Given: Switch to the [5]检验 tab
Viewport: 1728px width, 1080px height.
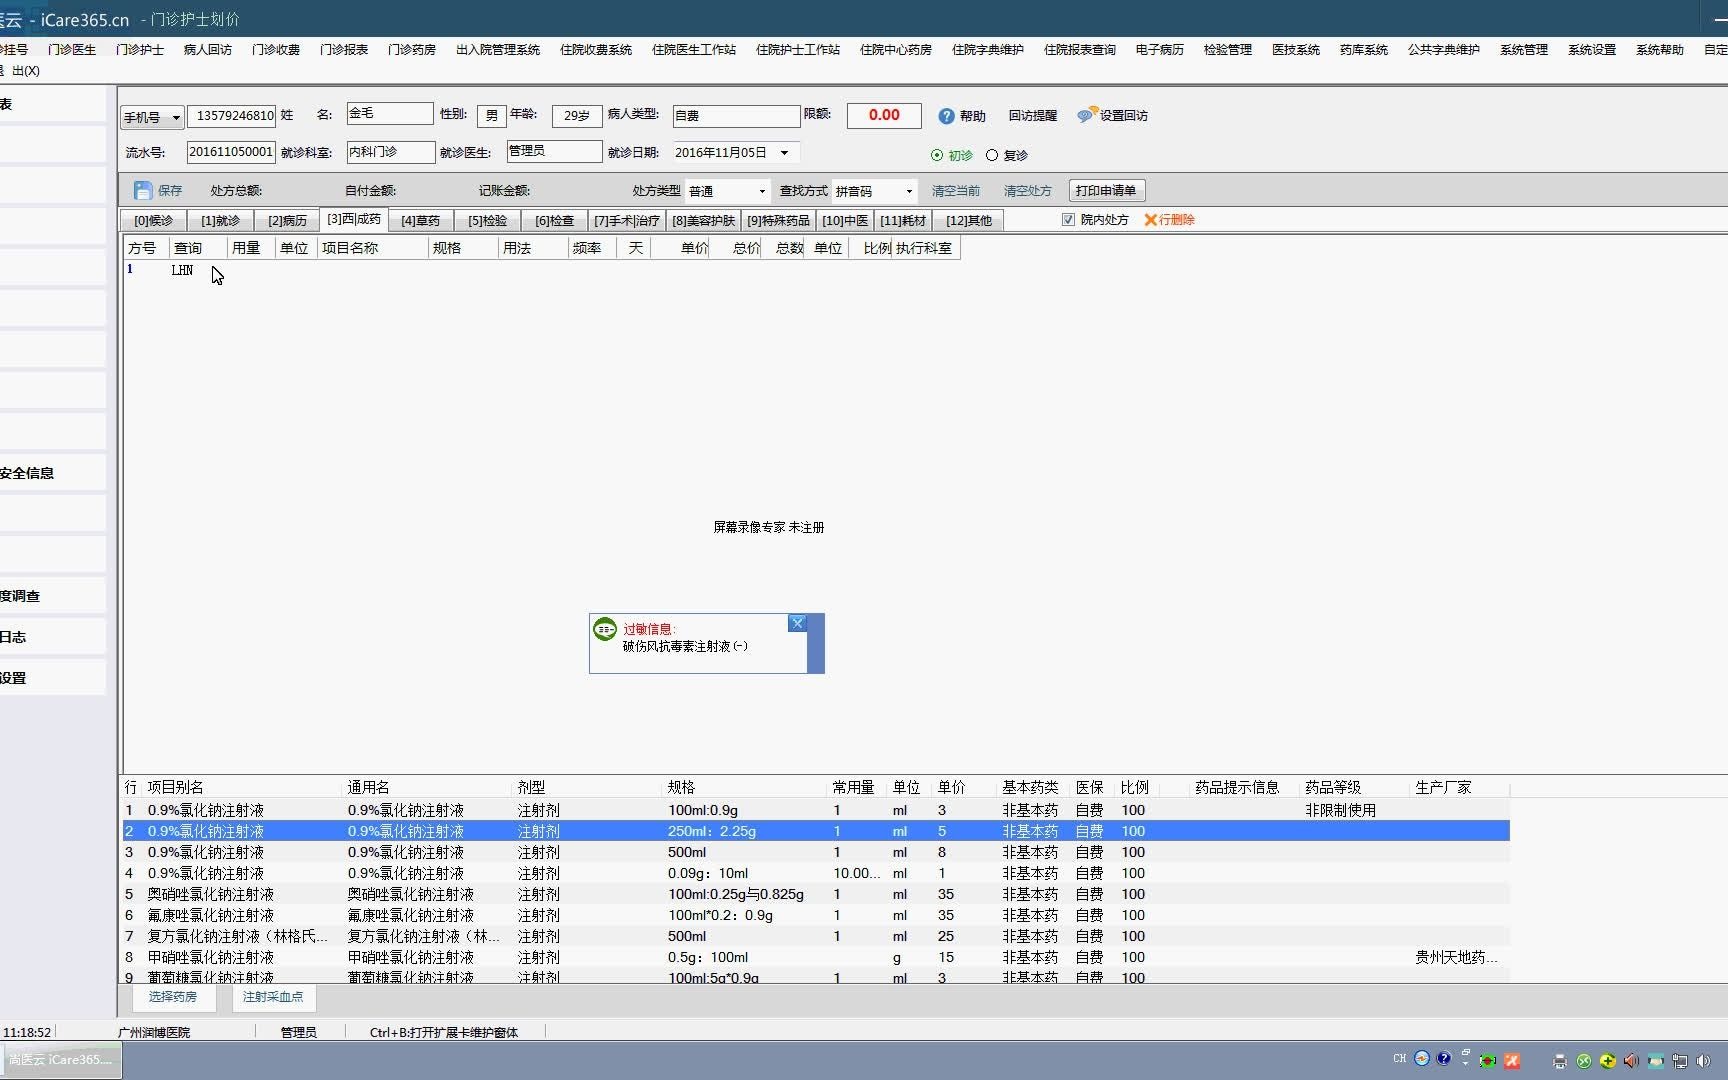Looking at the screenshot, I should [488, 221].
